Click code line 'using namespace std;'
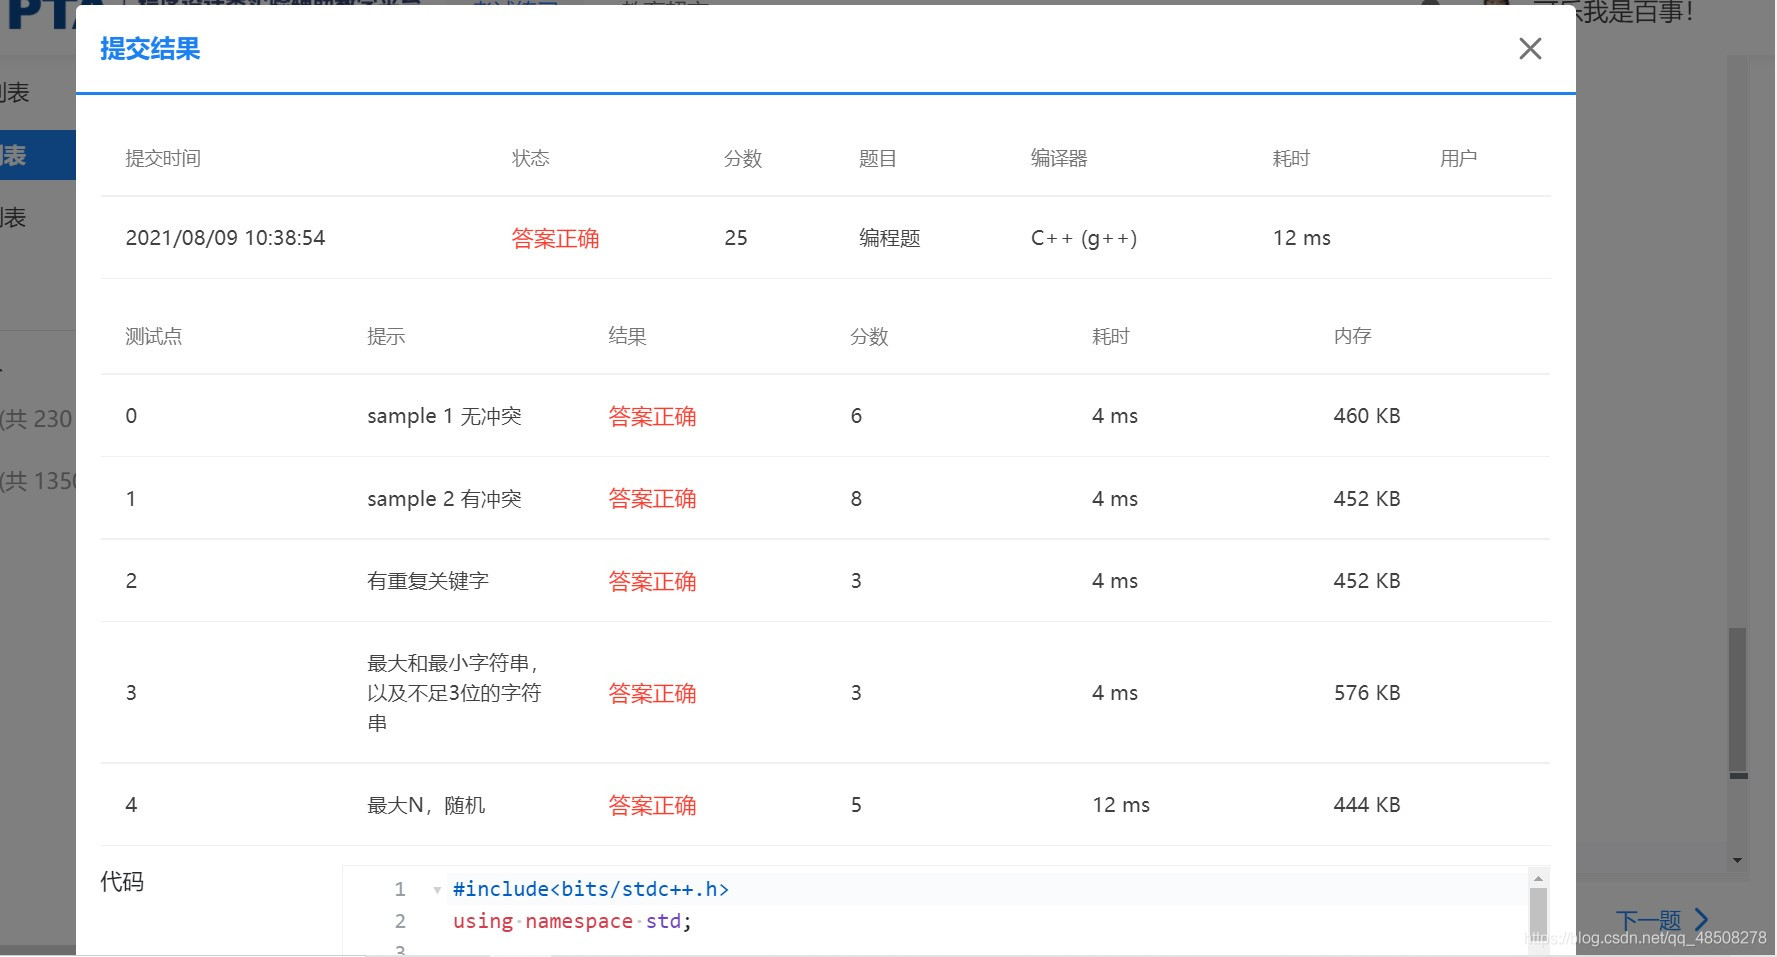The height and width of the screenshot is (957, 1777). (x=572, y=921)
